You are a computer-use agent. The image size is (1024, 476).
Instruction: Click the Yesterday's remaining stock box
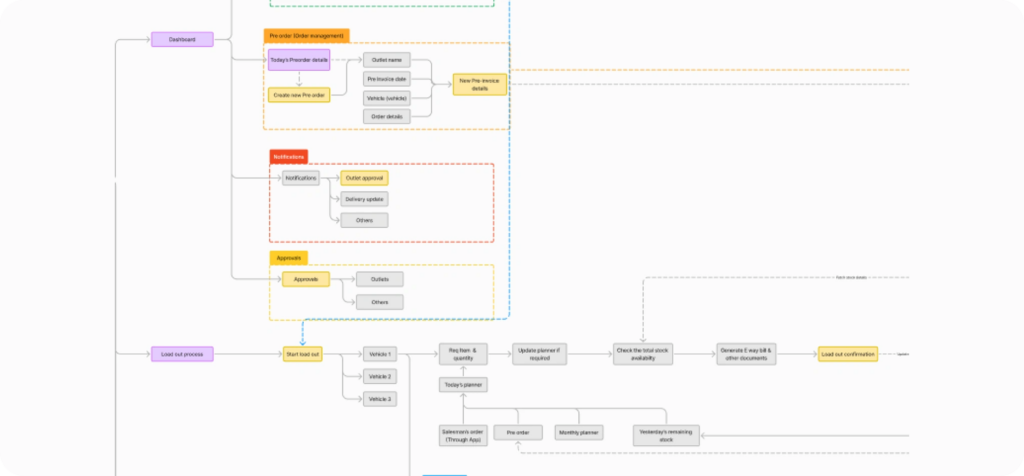click(x=666, y=433)
